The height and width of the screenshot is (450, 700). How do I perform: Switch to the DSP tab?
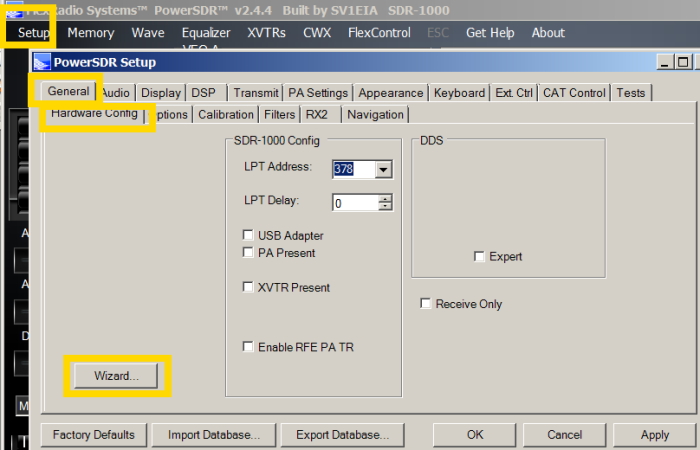[x=206, y=93]
